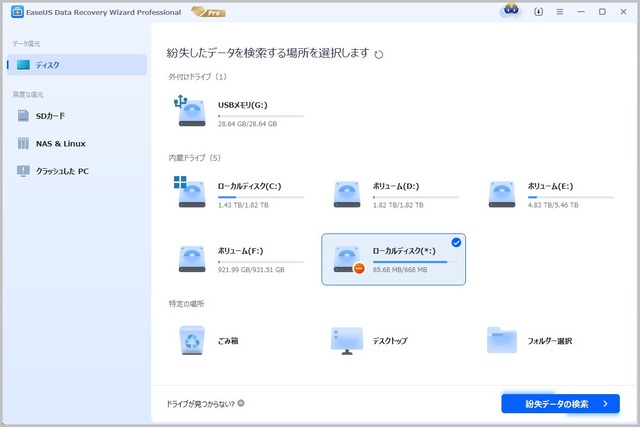Click the usage bar of ローカルディスク(*:)
This screenshot has height=427, width=640.
click(416, 262)
